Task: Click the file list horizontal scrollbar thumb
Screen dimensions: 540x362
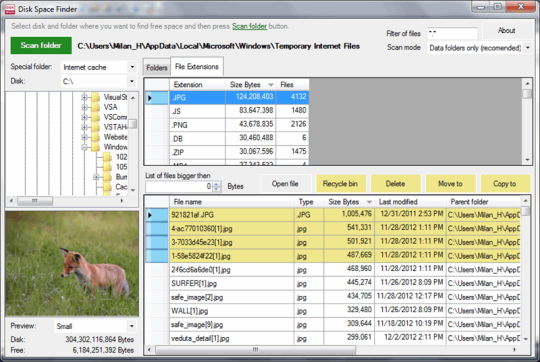Action: coord(256,350)
